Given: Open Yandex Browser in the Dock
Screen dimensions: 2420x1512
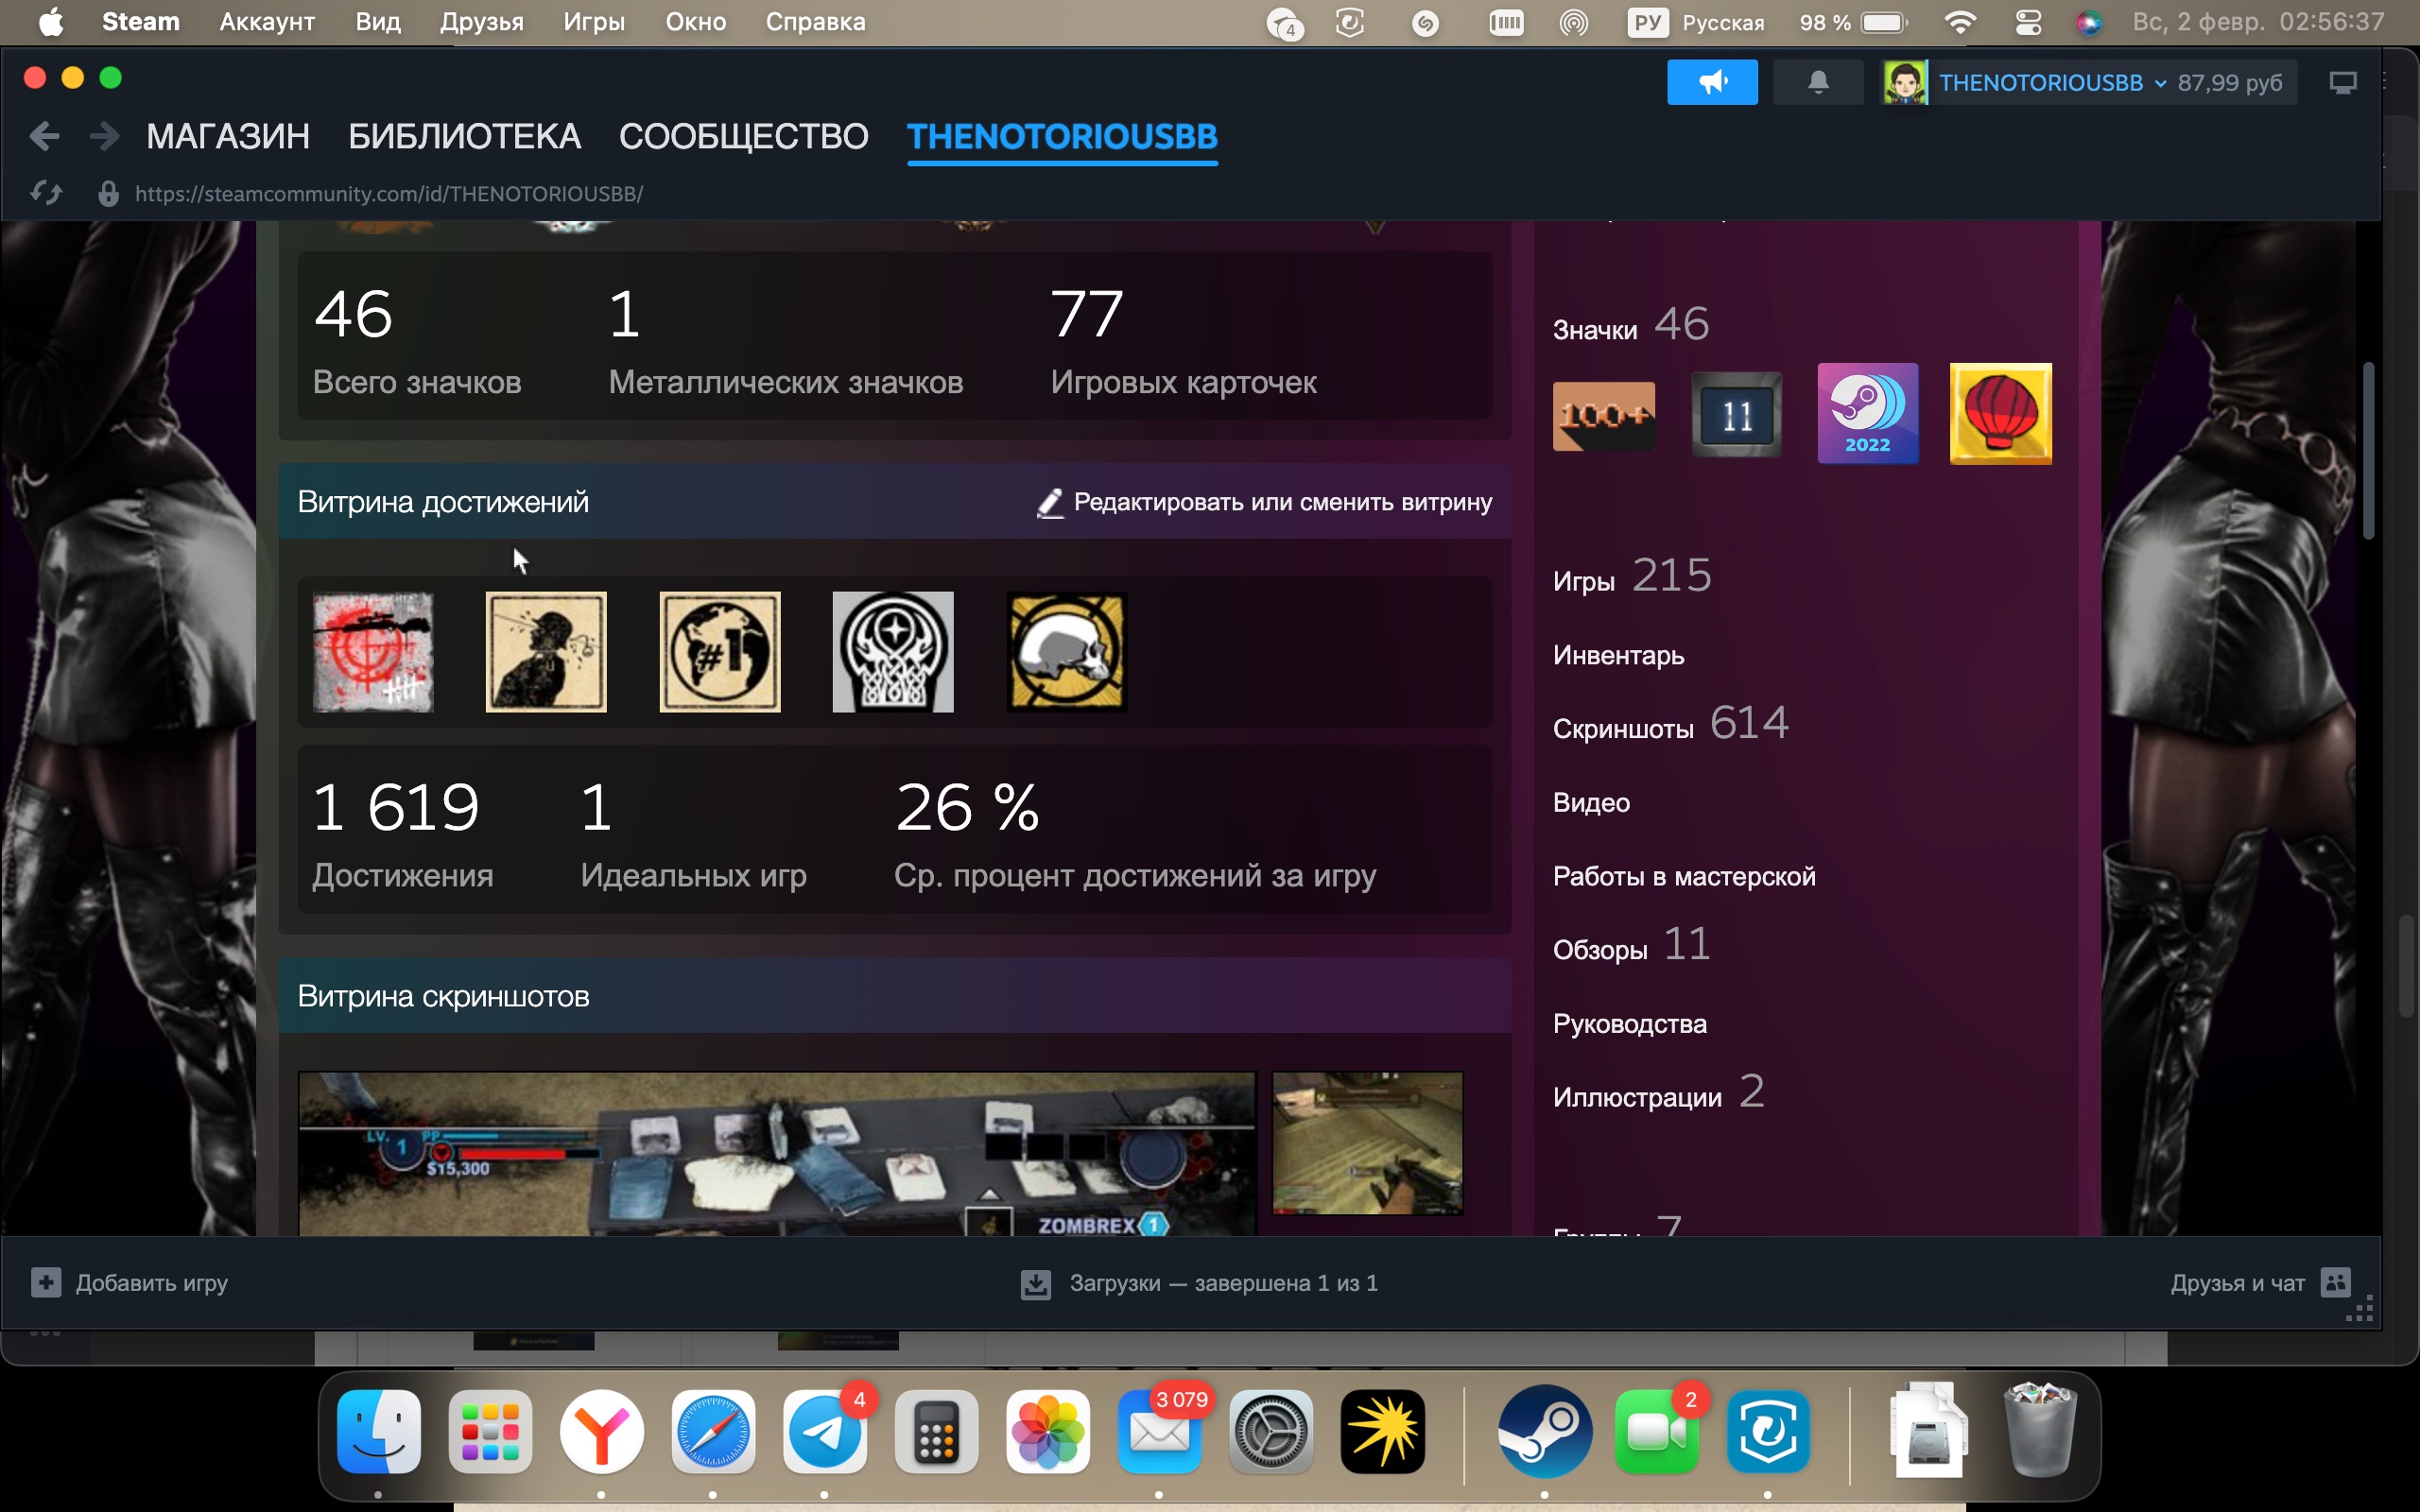Looking at the screenshot, I should coord(601,1431).
